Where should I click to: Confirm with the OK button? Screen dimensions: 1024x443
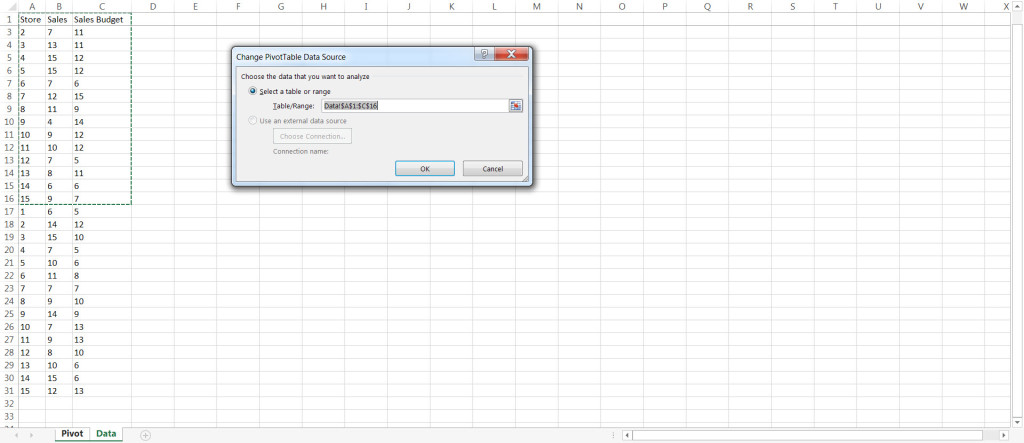(x=424, y=169)
